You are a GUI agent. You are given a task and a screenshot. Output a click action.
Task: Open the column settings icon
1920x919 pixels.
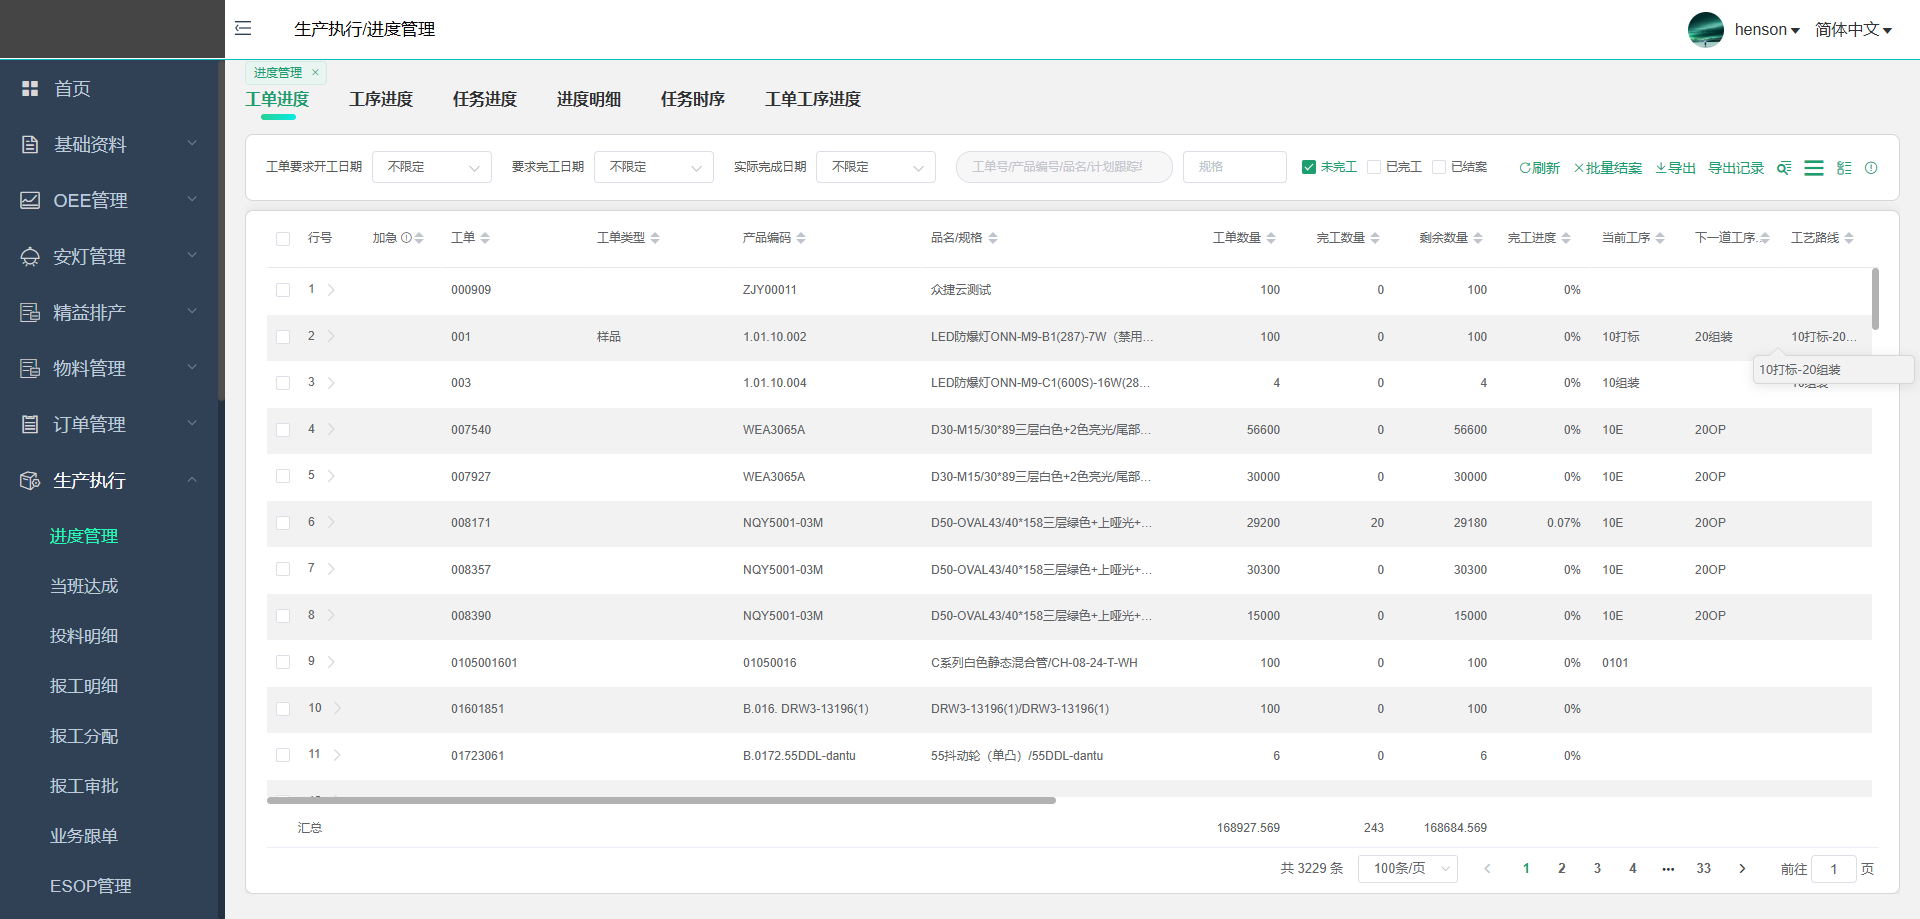(1843, 168)
